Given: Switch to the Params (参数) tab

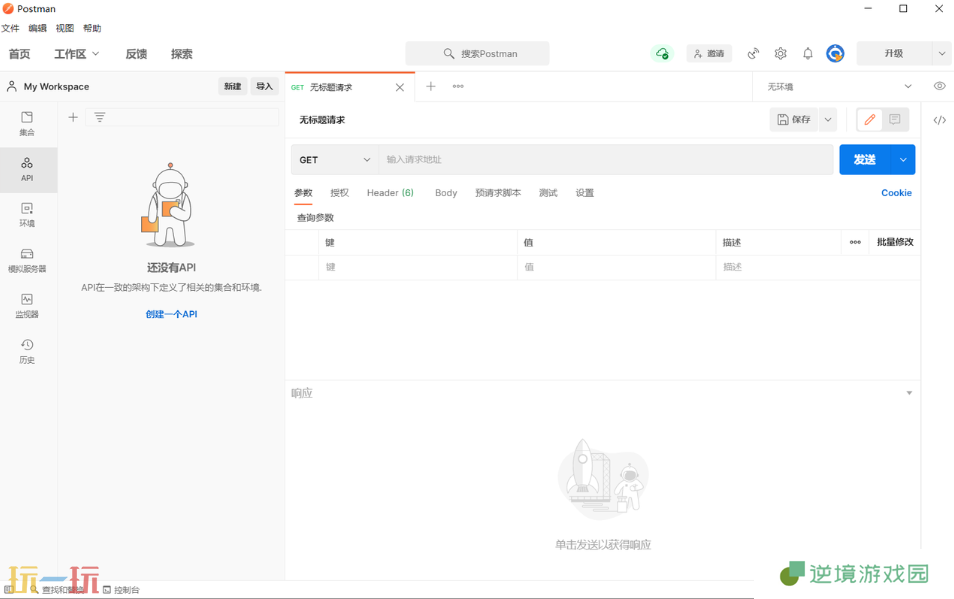Looking at the screenshot, I should 303,193.
